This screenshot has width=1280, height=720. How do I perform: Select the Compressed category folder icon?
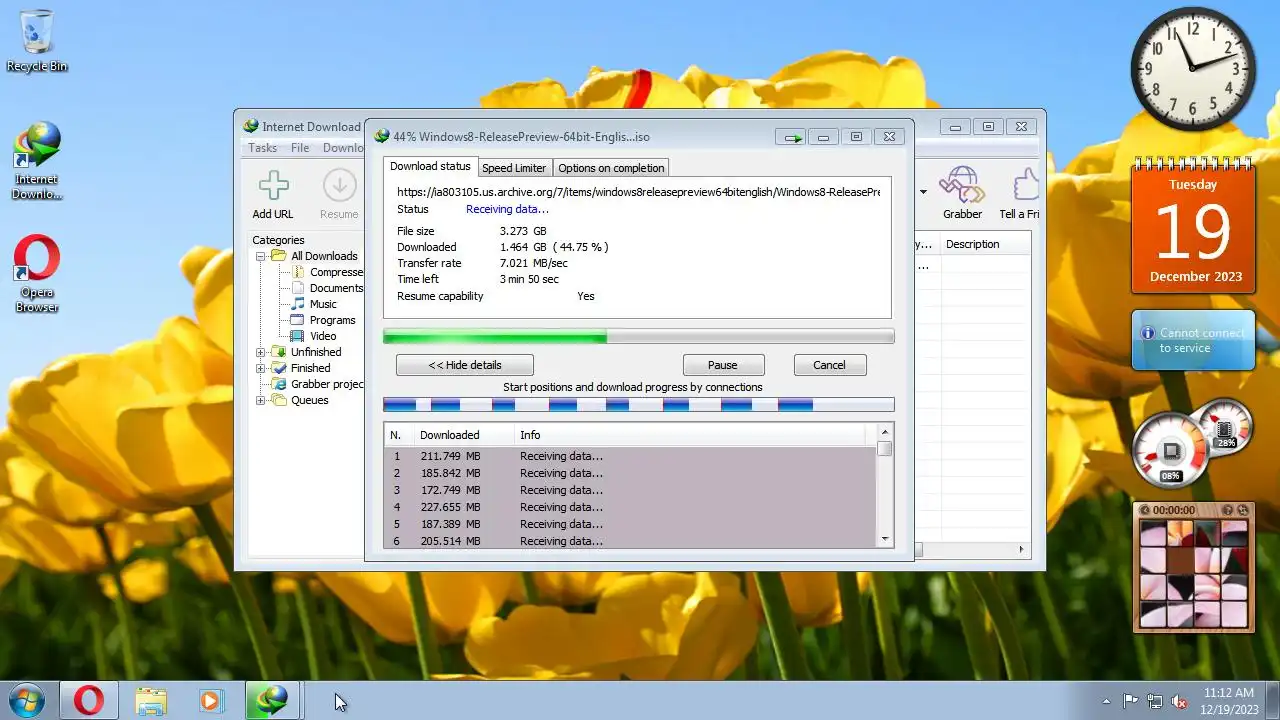[x=297, y=272]
